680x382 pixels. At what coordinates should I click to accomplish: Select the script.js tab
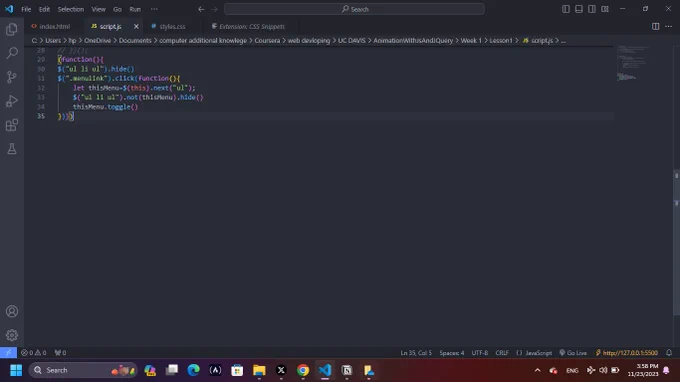(110, 26)
